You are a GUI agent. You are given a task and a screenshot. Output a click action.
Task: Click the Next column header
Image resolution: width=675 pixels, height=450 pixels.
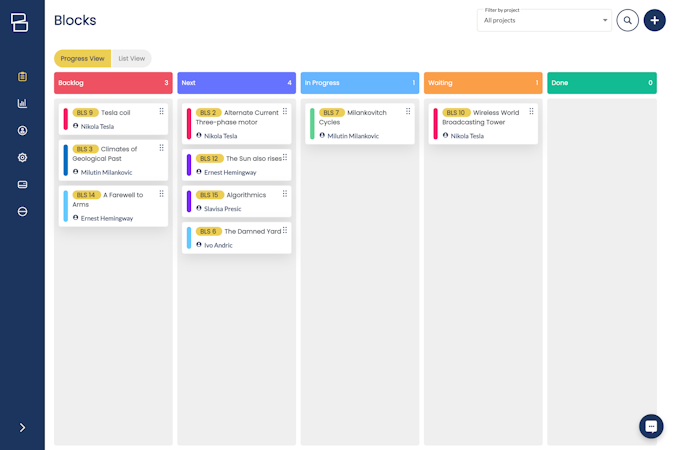click(236, 83)
